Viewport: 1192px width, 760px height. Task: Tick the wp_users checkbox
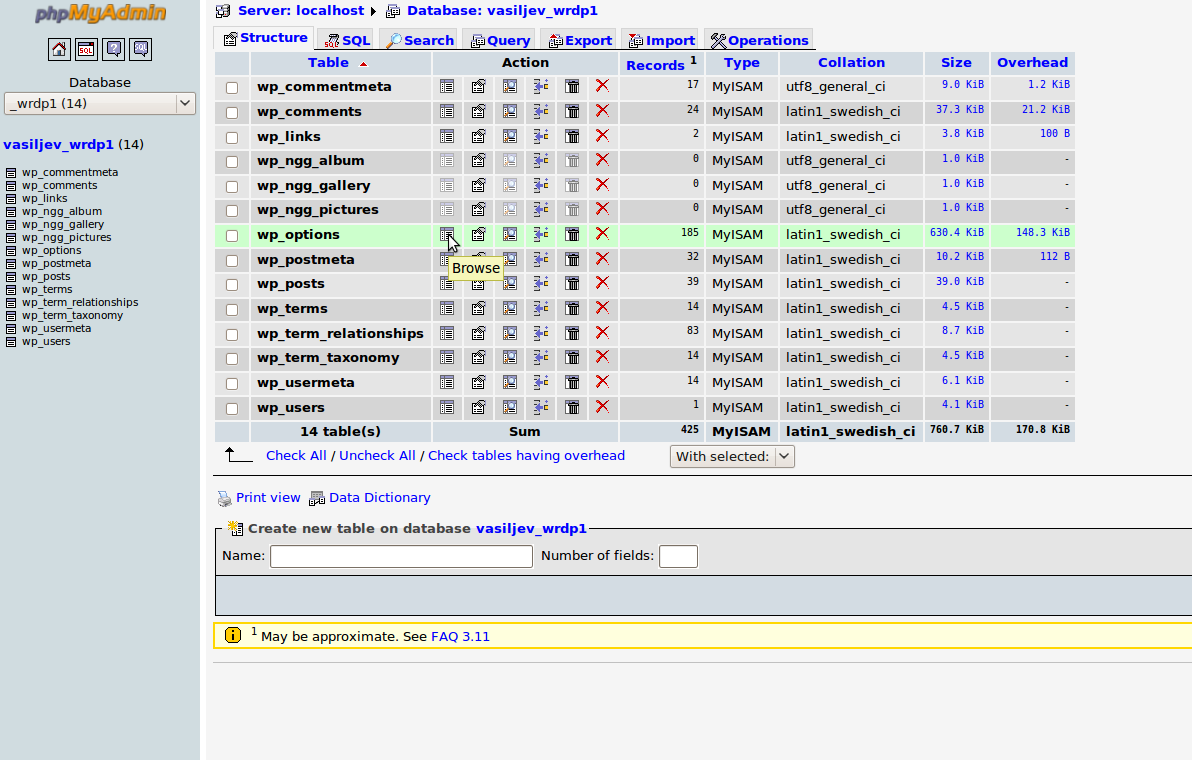232,409
